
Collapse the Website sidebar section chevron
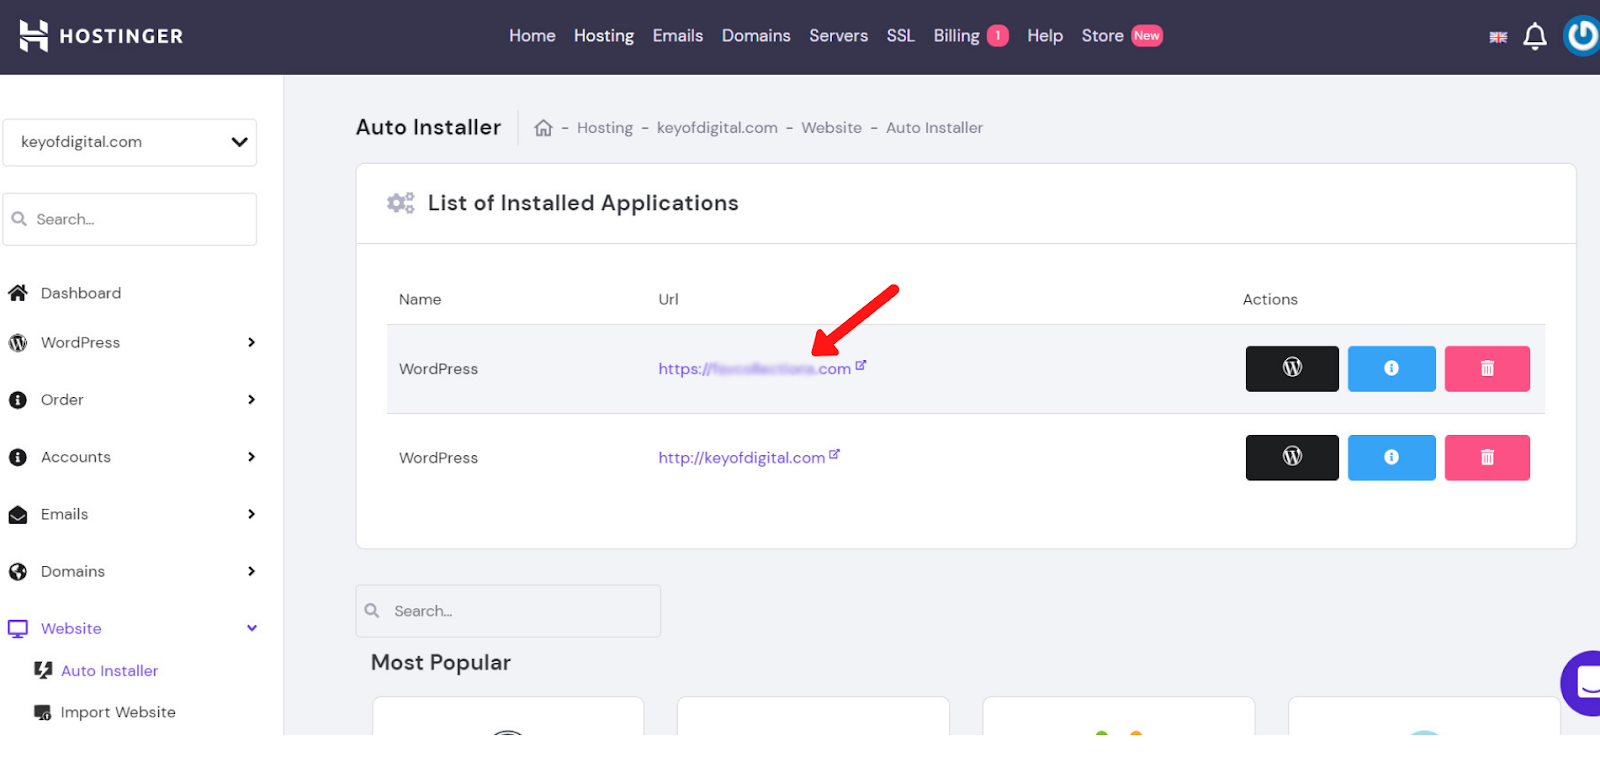(252, 628)
